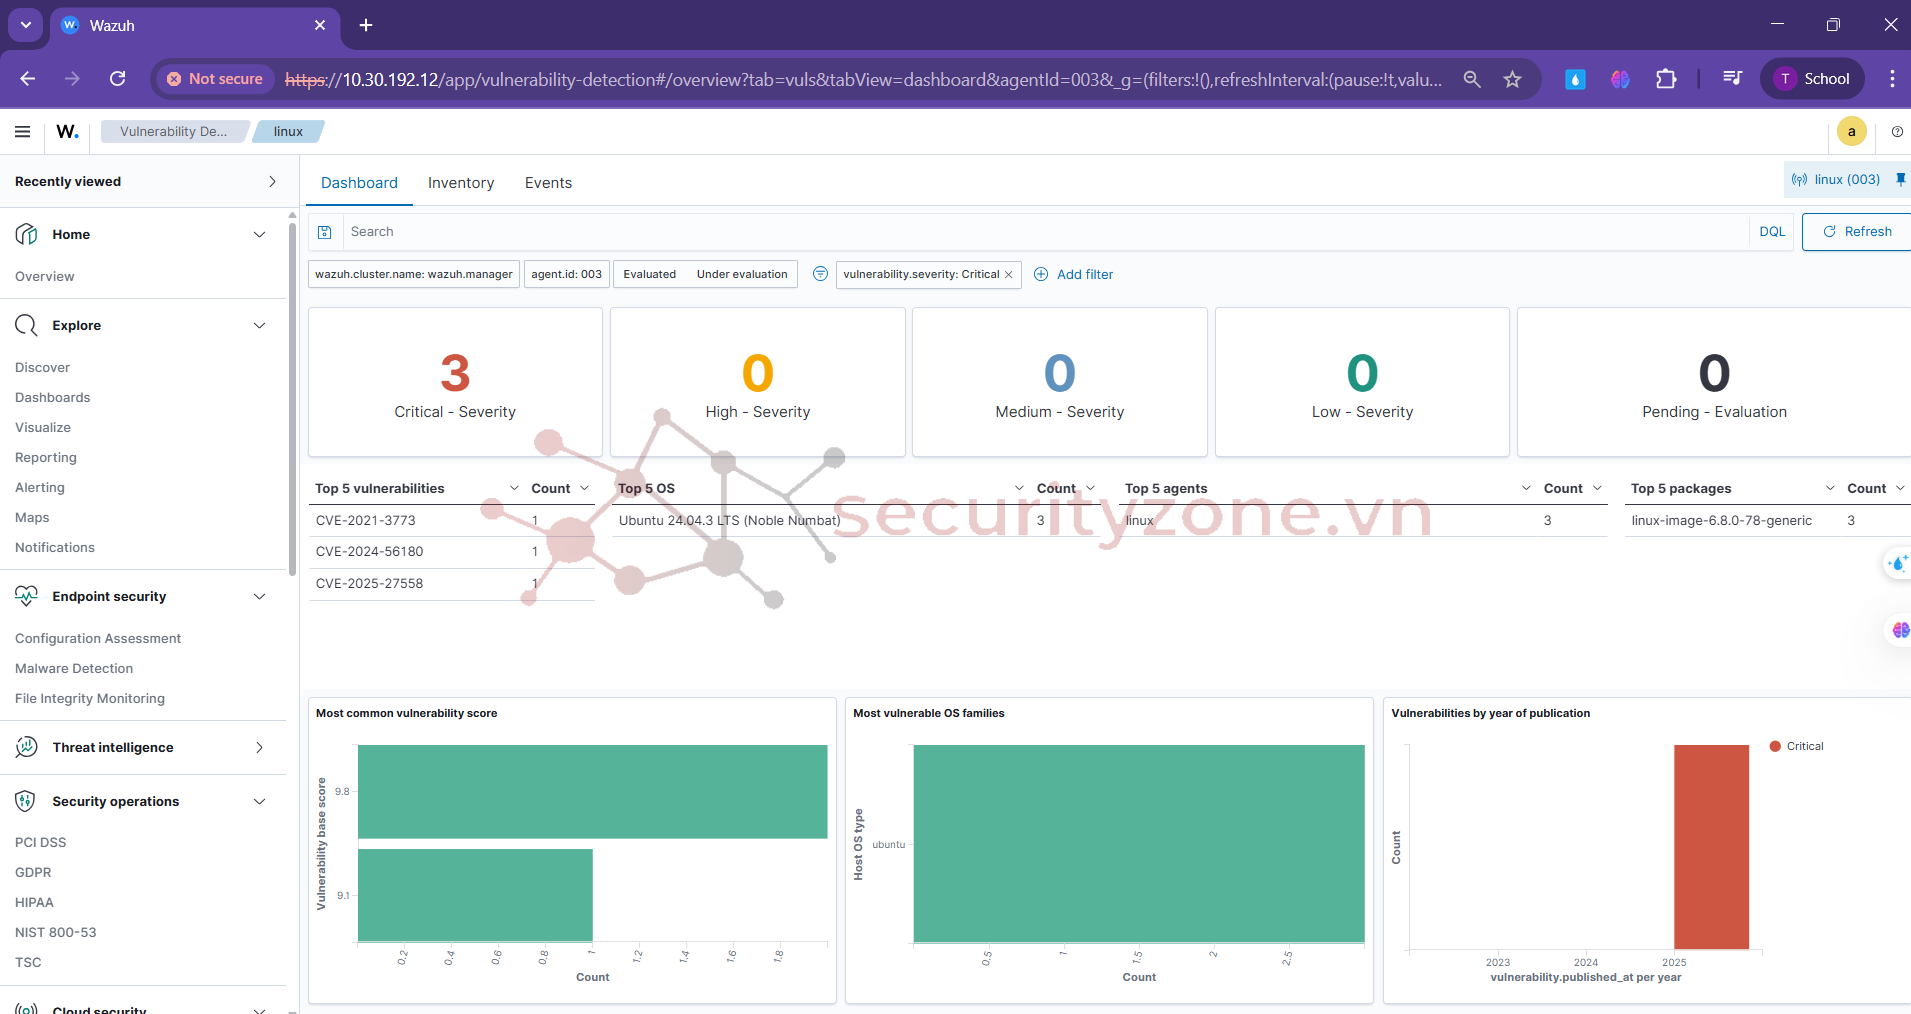Click the linux (003) agent button
The height and width of the screenshot is (1014, 1911).
(1836, 180)
